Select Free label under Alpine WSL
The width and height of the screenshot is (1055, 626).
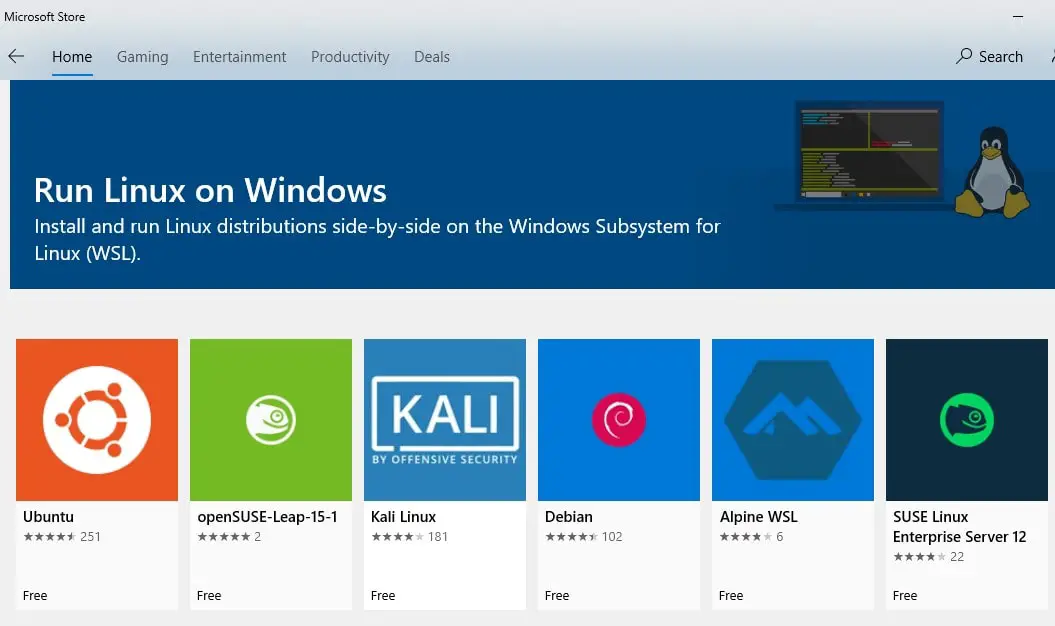click(730, 595)
